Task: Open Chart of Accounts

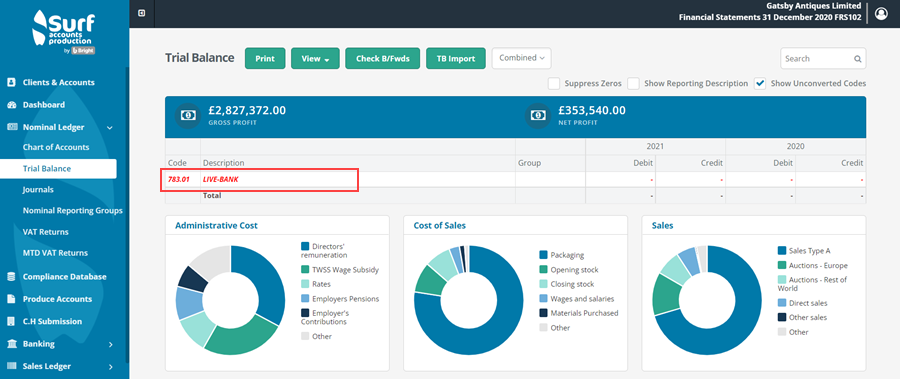Action: click(x=56, y=147)
